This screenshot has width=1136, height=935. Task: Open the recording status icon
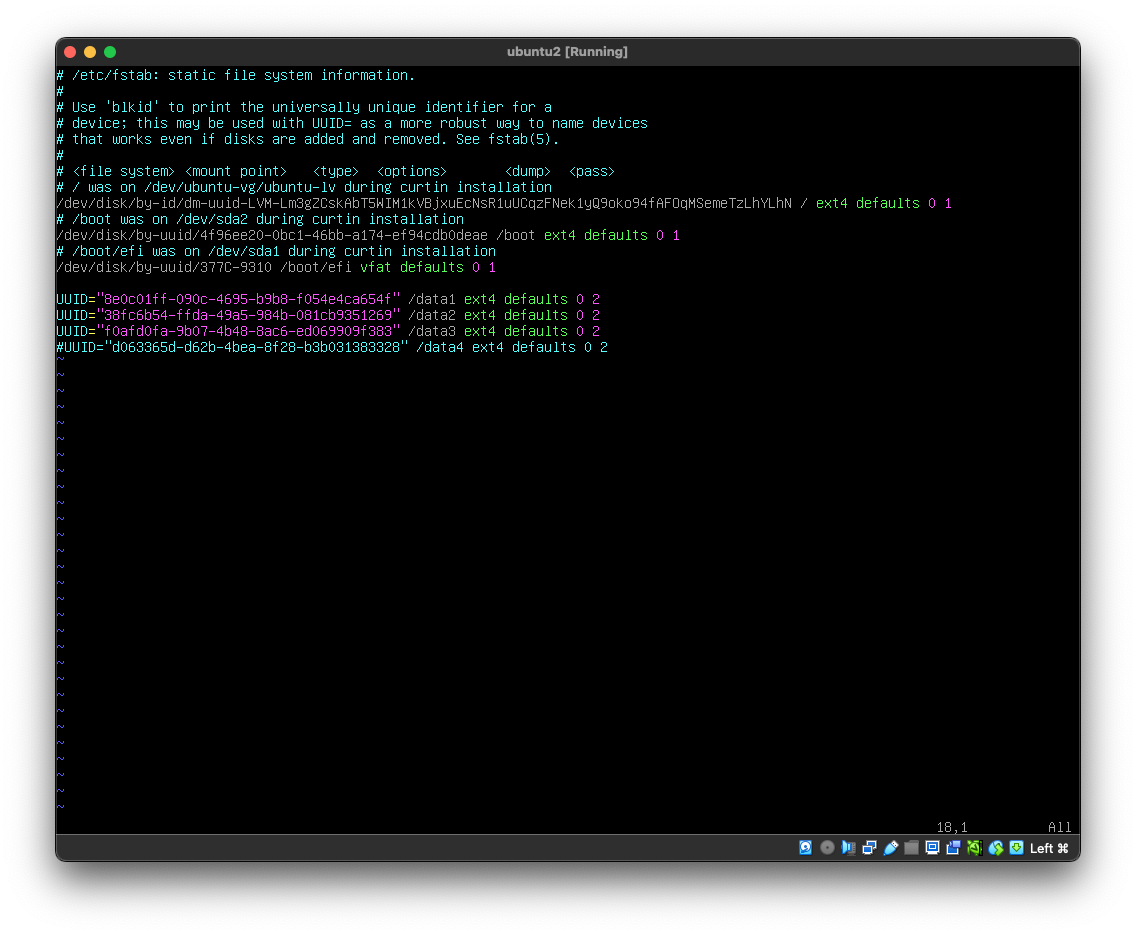point(953,847)
